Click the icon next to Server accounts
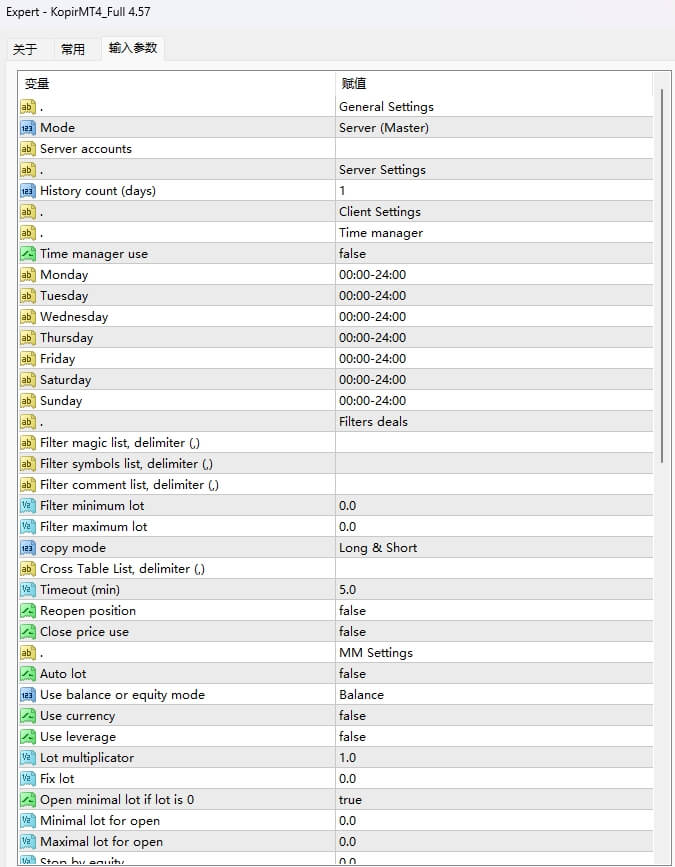 27,149
